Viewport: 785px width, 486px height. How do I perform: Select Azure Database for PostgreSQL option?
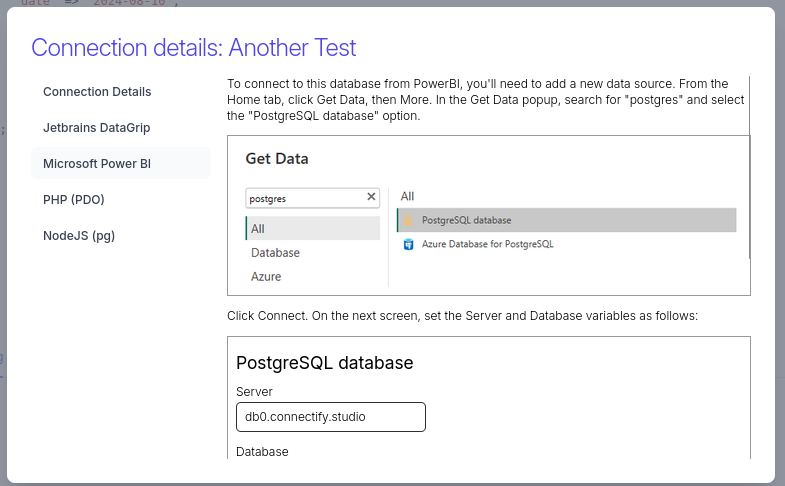click(x=487, y=244)
